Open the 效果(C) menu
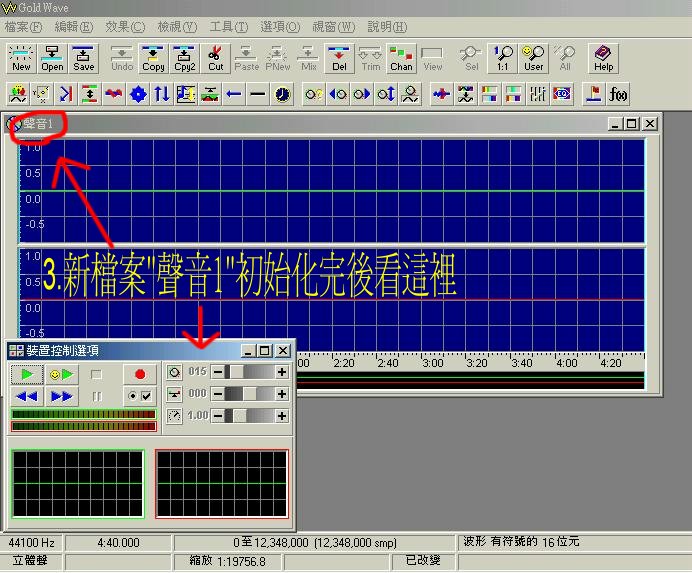Screen dimensions: 692x573 pos(125,26)
